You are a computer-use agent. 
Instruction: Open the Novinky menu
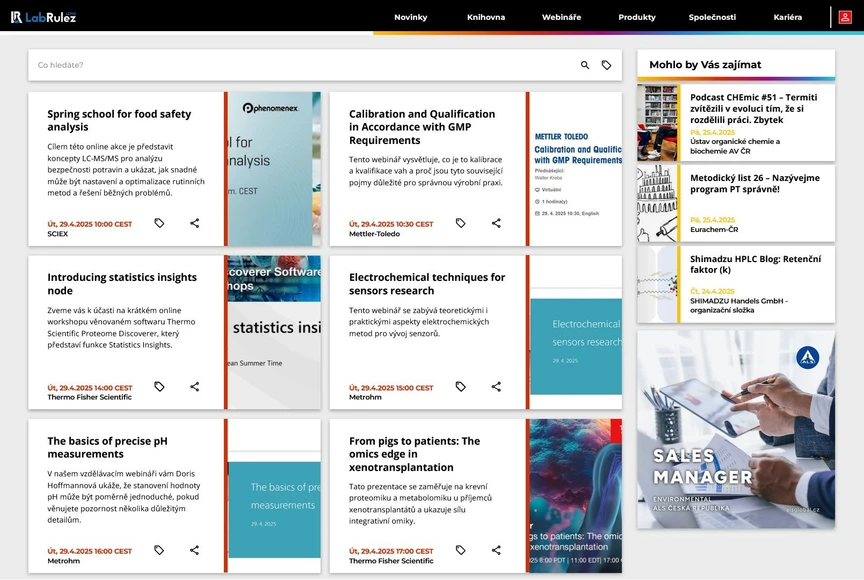point(411,16)
